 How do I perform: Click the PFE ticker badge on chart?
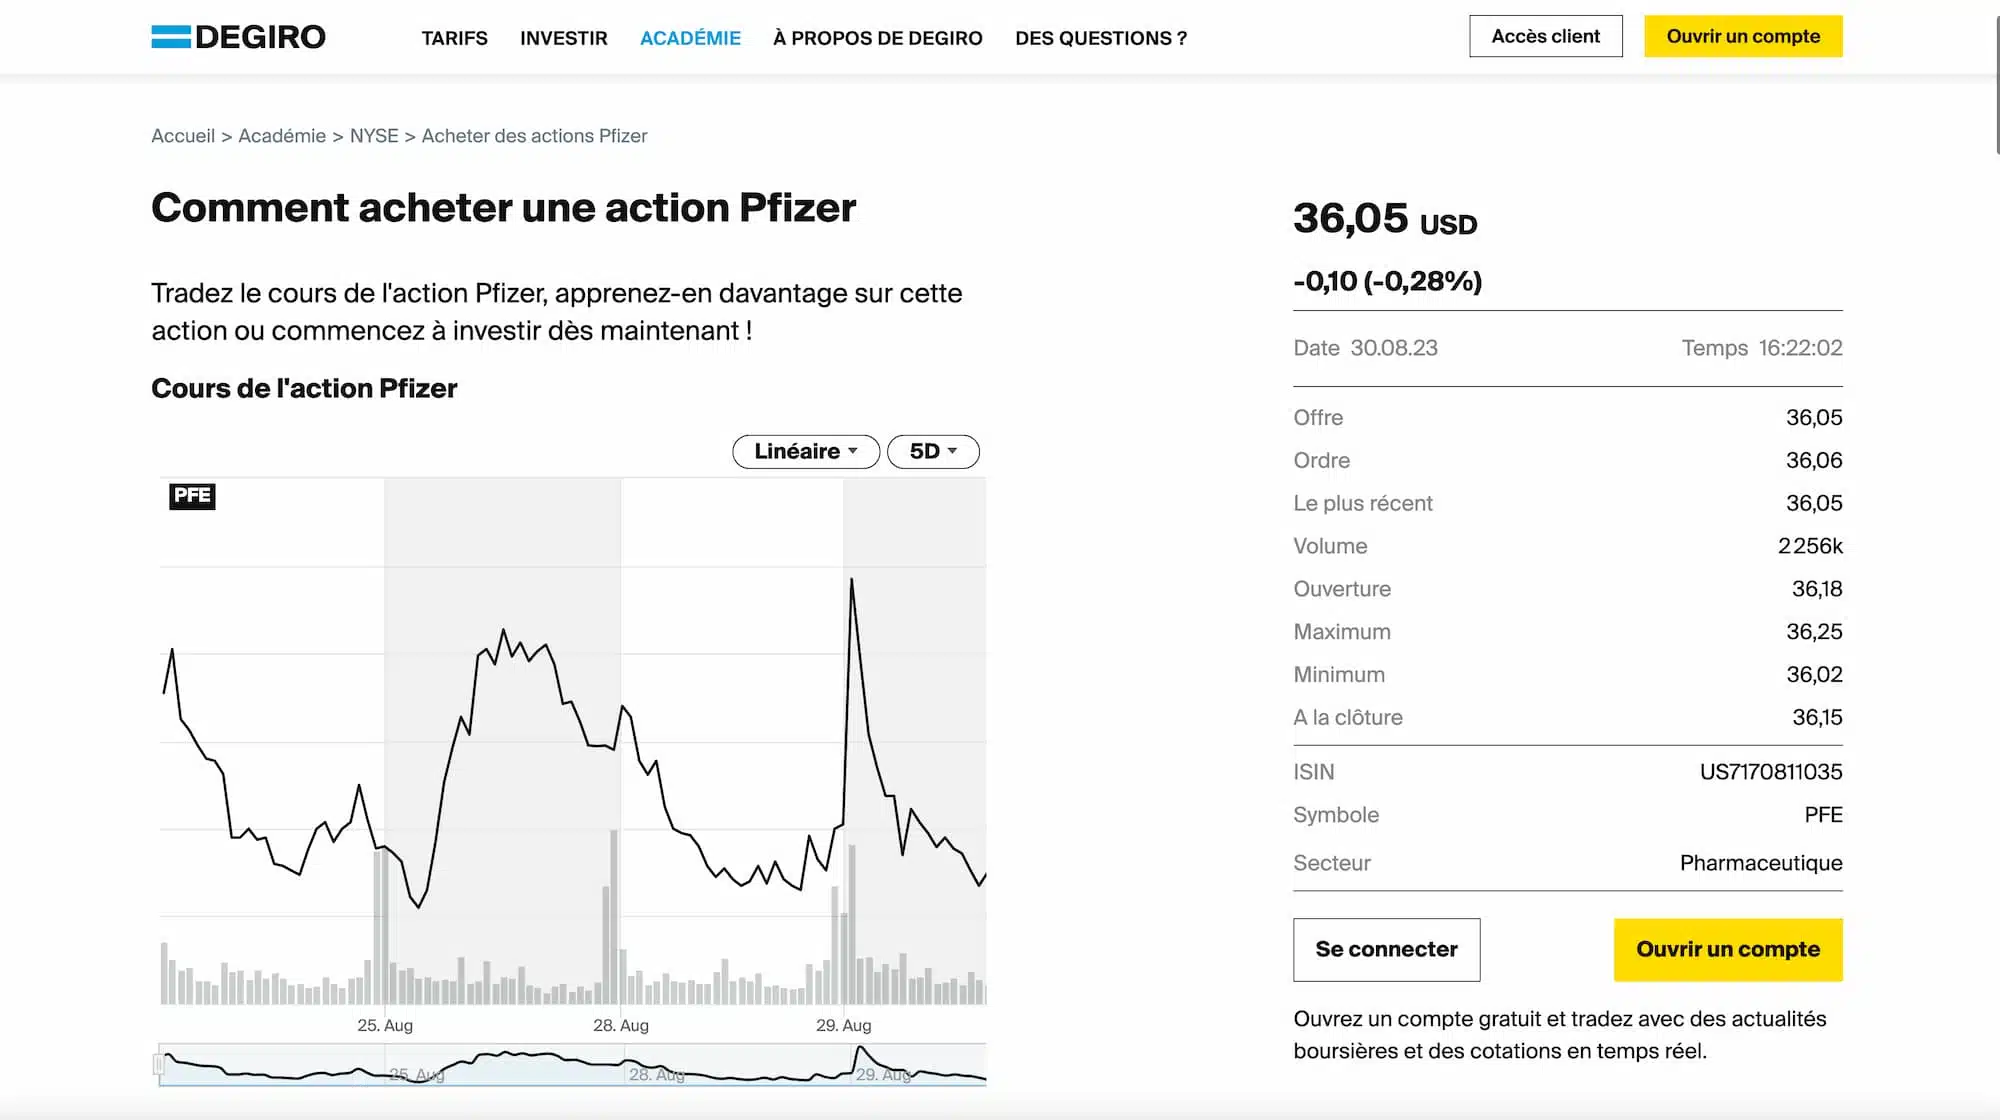pyautogui.click(x=192, y=496)
